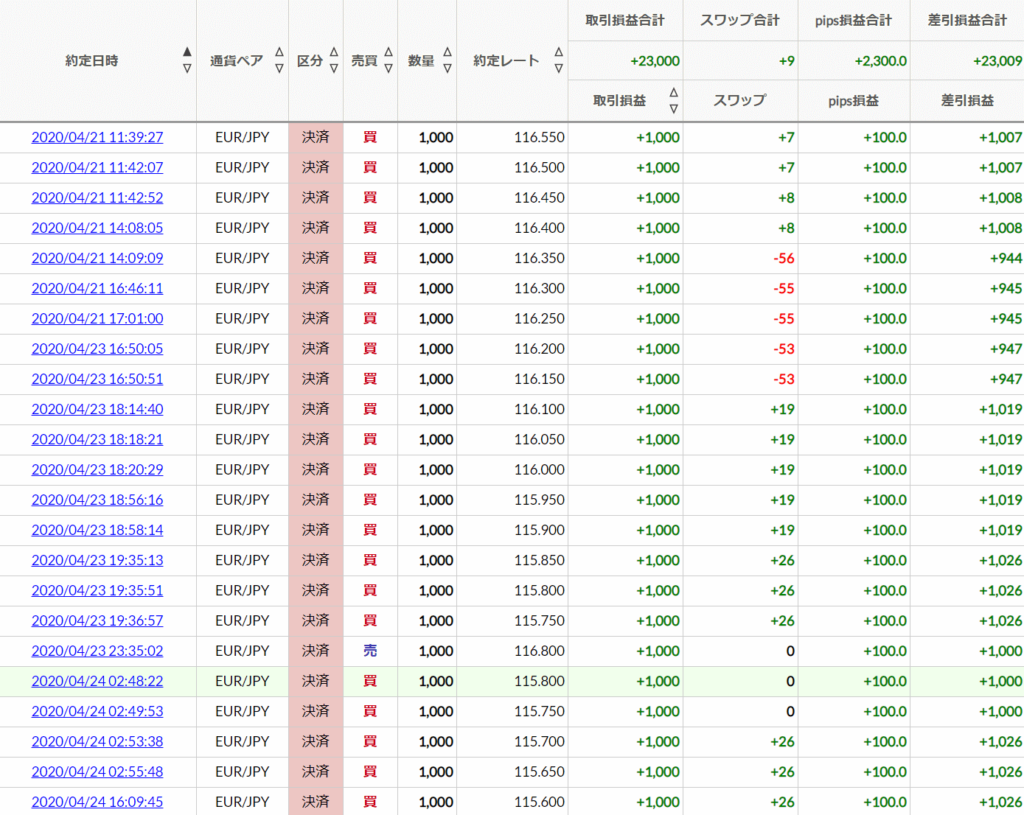Open trade 2020/04/23 18:58:14
Image resolution: width=1024 pixels, height=815 pixels.
click(x=97, y=530)
